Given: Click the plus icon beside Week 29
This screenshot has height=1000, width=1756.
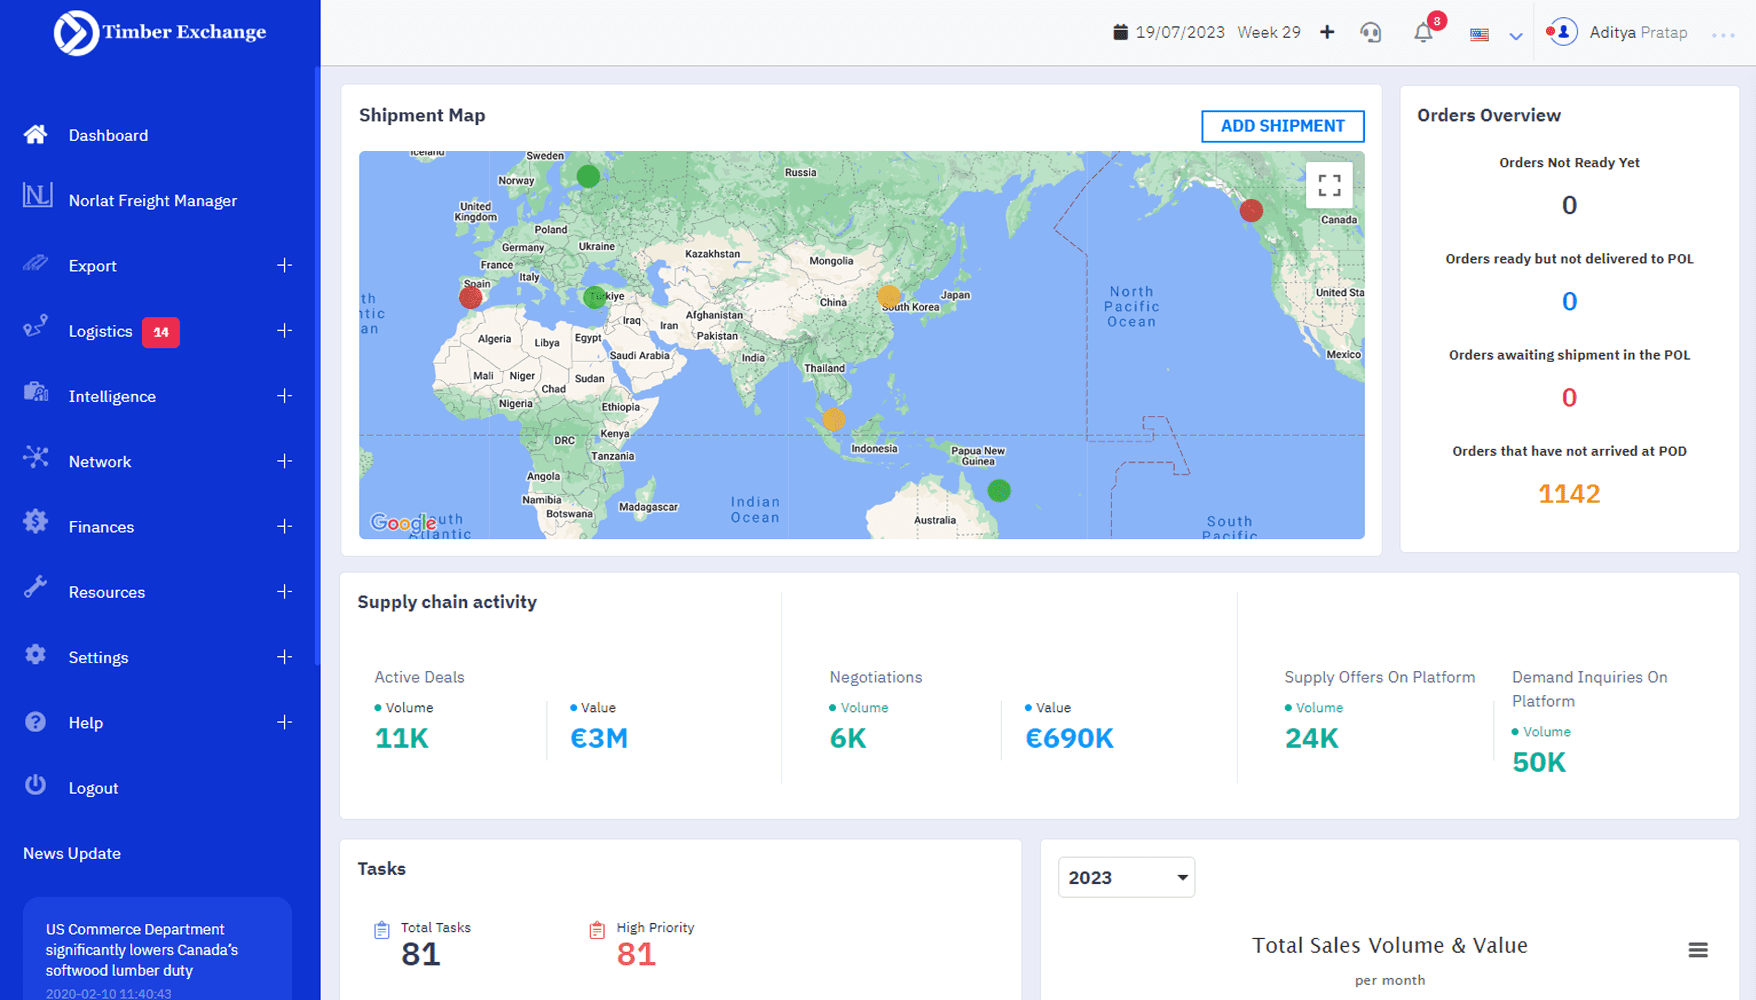Looking at the screenshot, I should pyautogui.click(x=1327, y=32).
